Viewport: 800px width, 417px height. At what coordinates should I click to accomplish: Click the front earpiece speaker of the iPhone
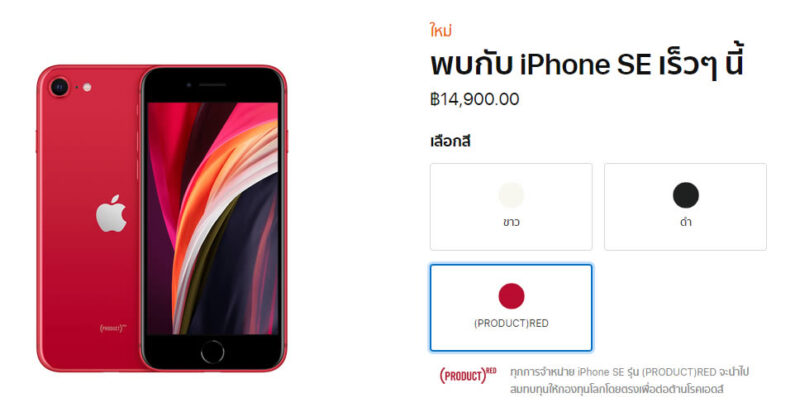click(213, 85)
